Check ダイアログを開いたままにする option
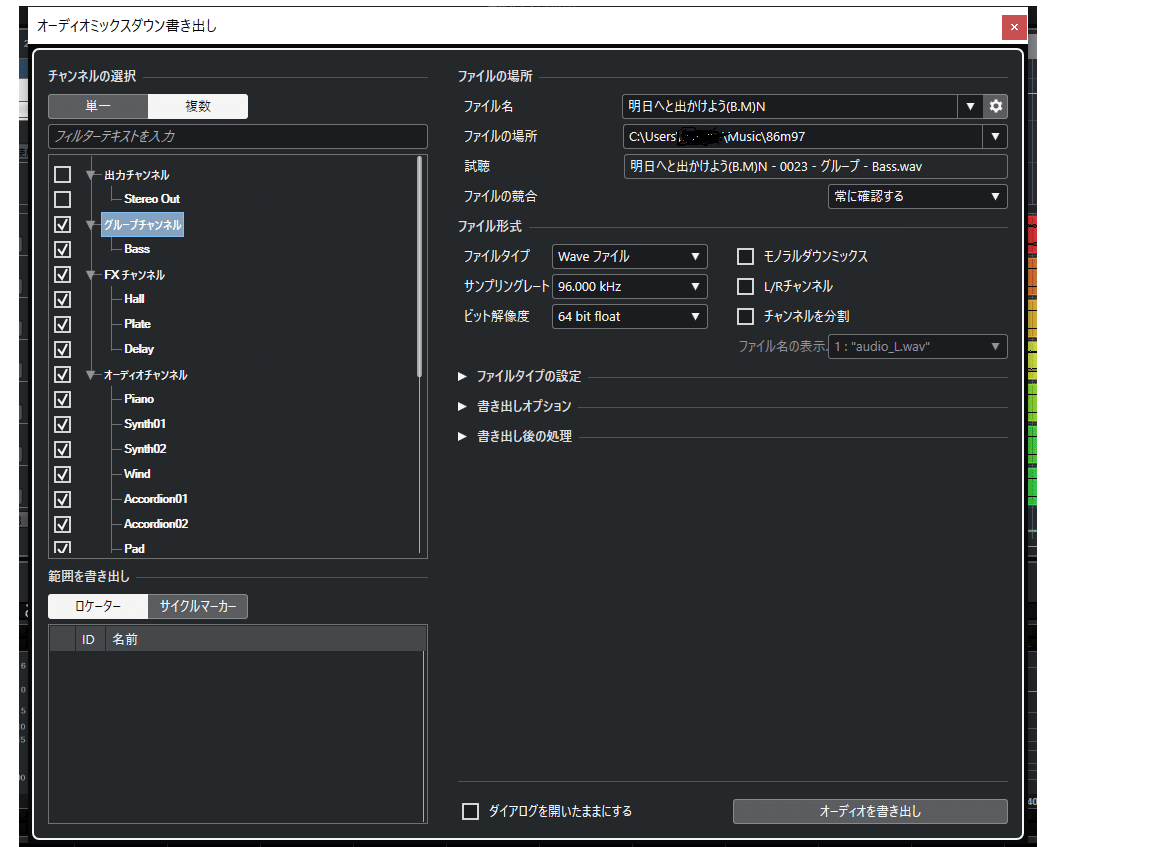Image resolution: width=1152 pixels, height=847 pixels. pos(470,811)
